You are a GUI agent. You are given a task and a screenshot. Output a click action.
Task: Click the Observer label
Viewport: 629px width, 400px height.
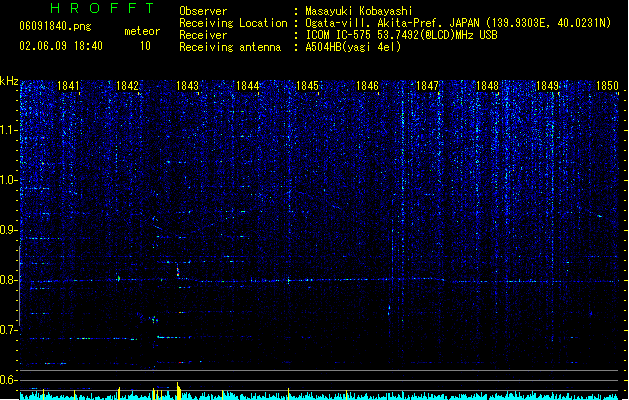203,11
